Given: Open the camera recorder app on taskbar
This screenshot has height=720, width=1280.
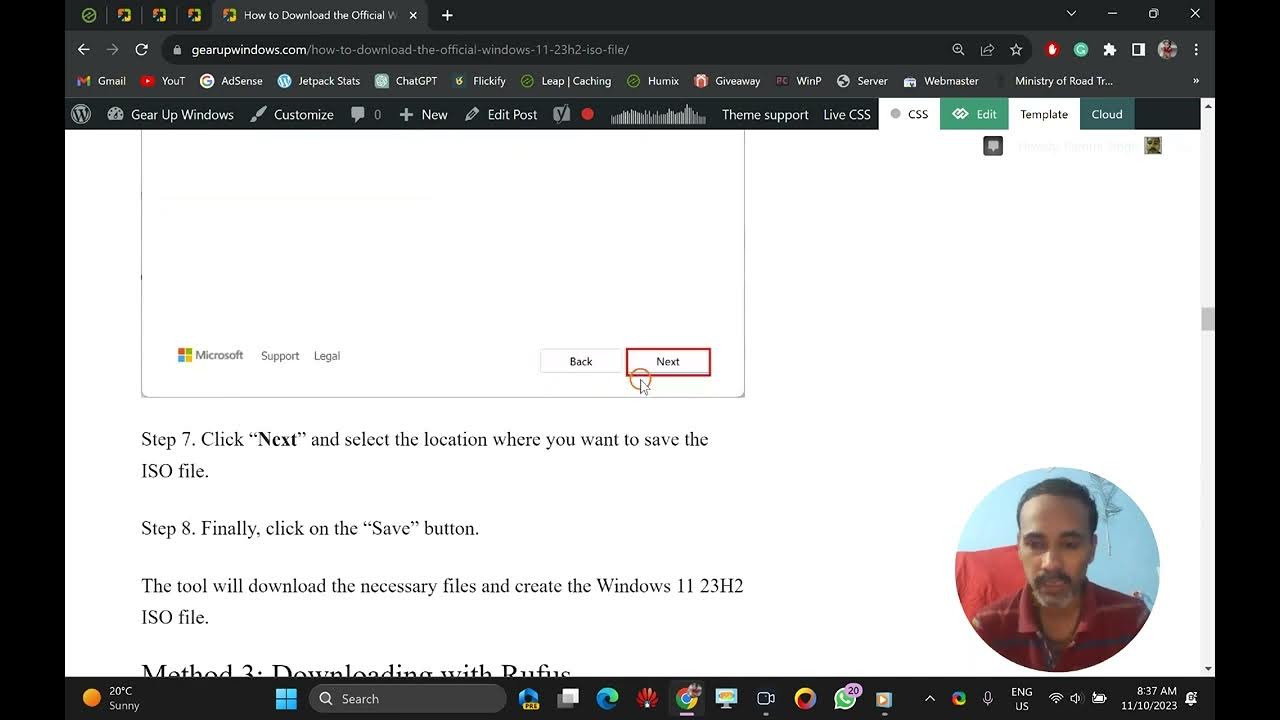Looking at the screenshot, I should point(766,698).
